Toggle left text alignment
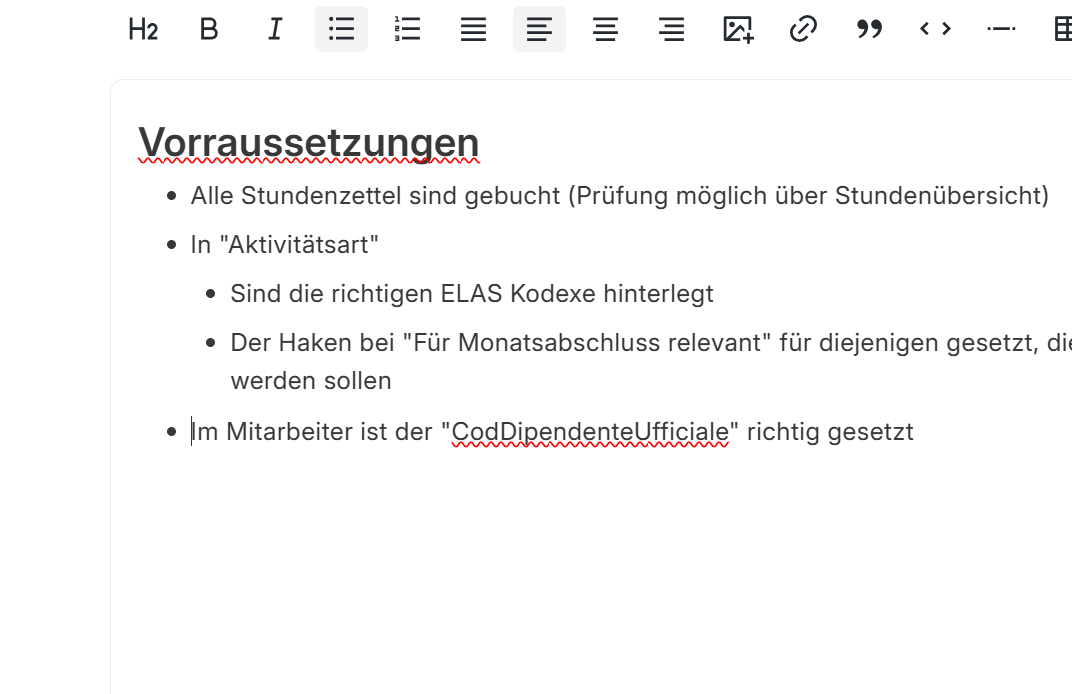The image size is (1072, 694). [539, 30]
